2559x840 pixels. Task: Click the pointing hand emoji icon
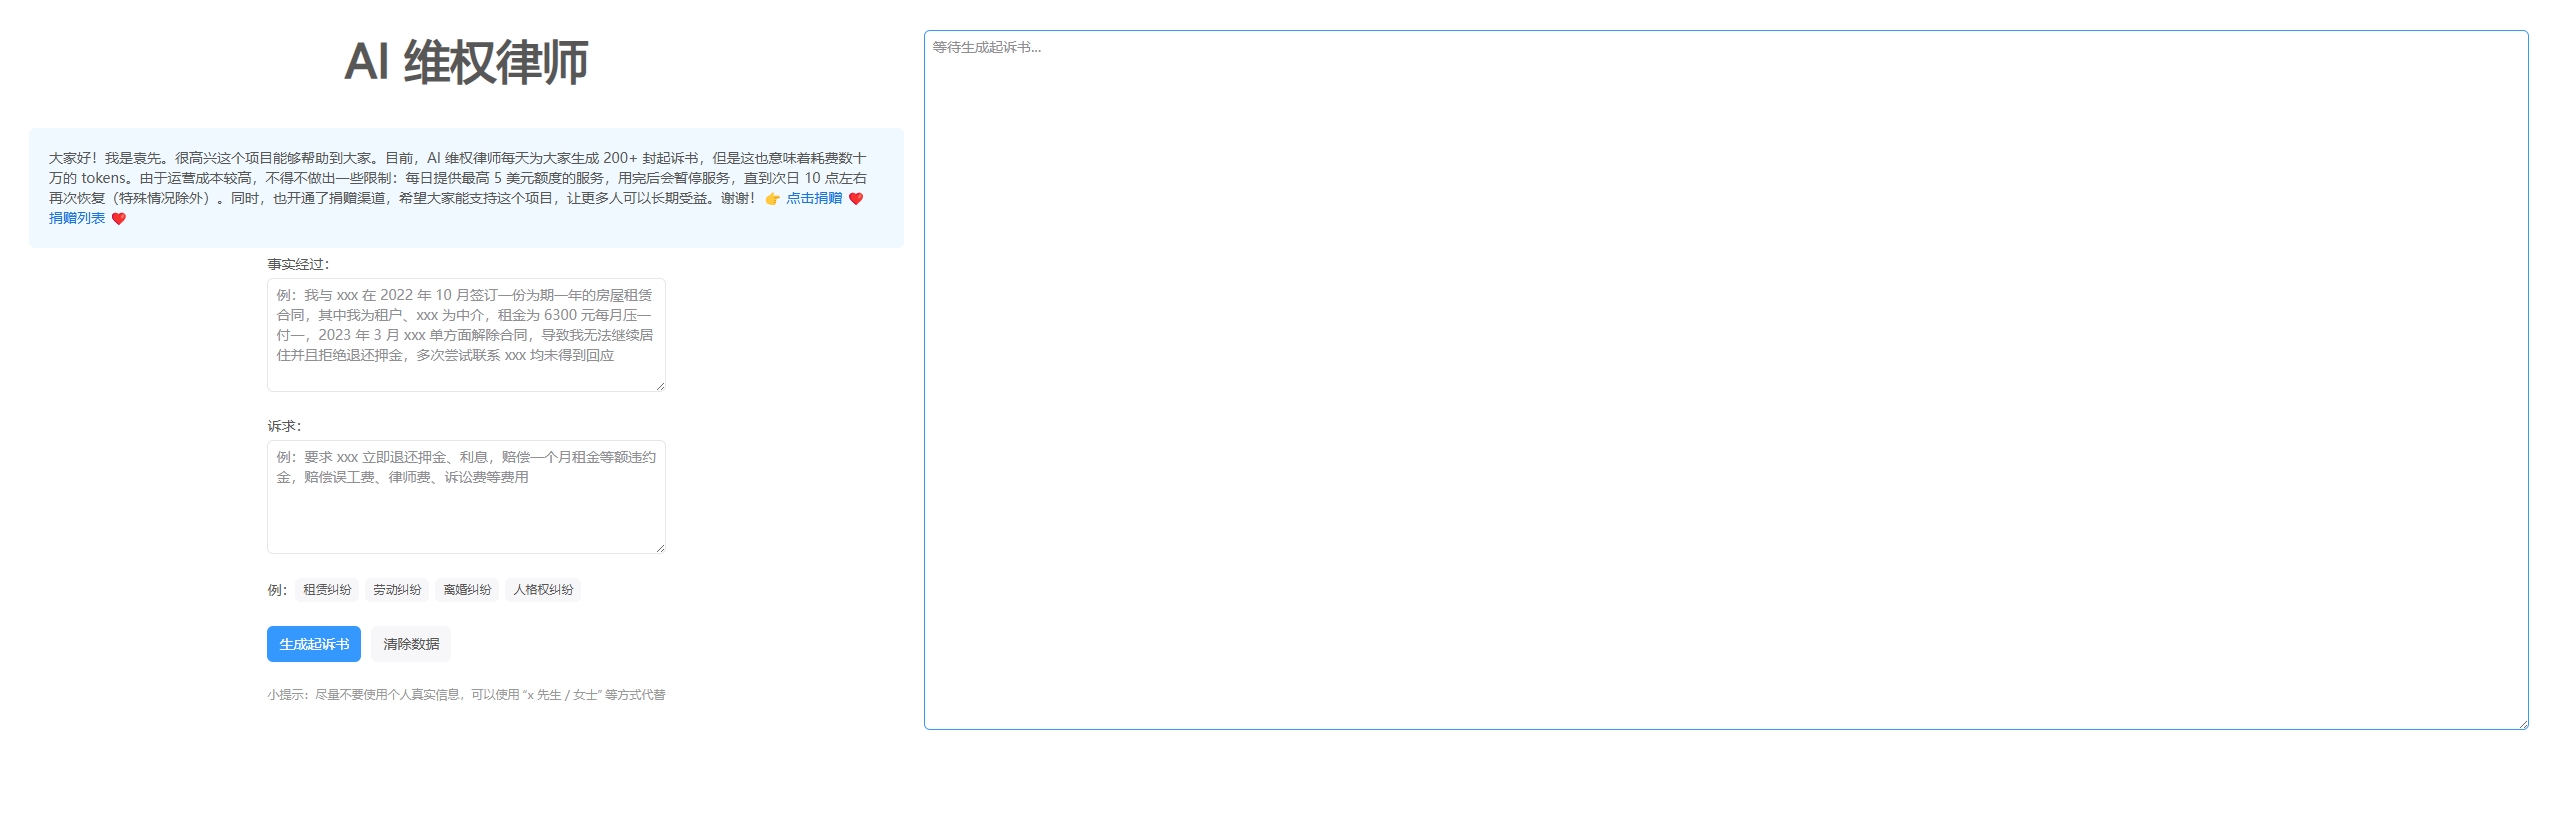(772, 198)
